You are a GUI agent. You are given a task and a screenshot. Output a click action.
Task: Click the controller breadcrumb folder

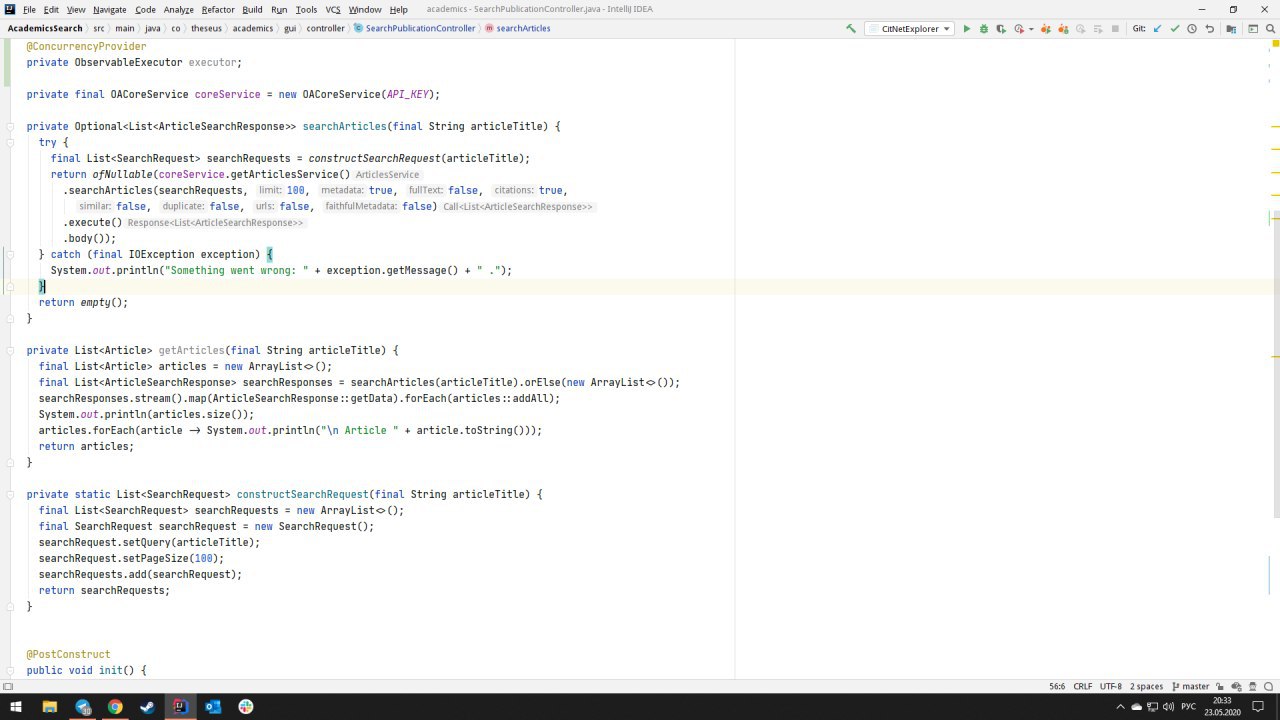click(x=325, y=29)
